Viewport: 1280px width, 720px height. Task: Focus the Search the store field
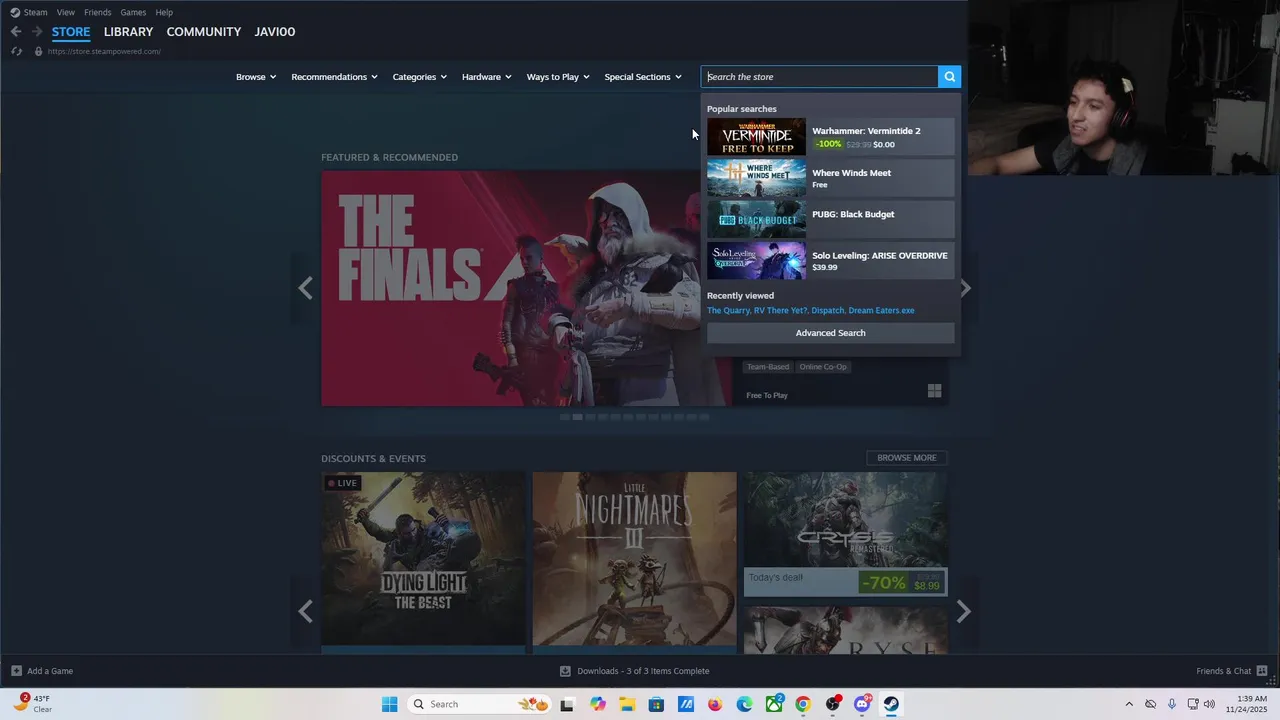point(820,76)
